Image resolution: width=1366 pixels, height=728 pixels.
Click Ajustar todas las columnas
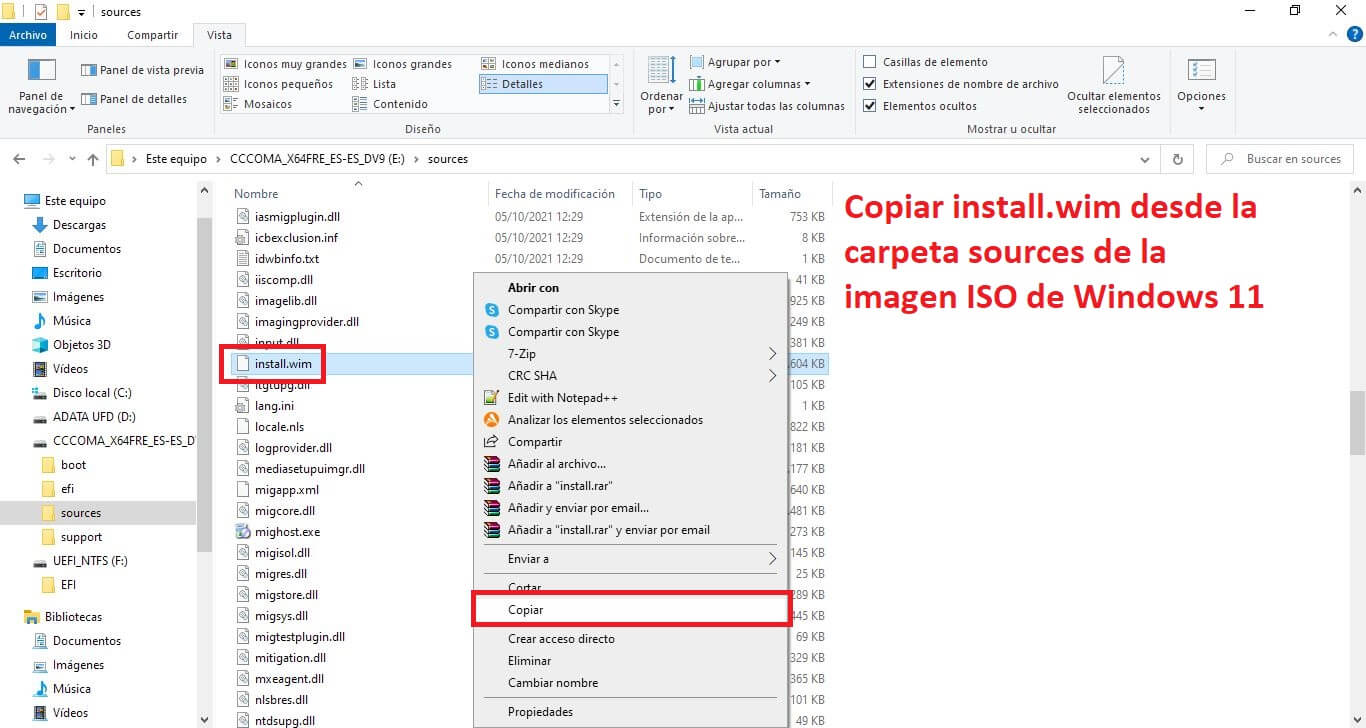pos(766,106)
